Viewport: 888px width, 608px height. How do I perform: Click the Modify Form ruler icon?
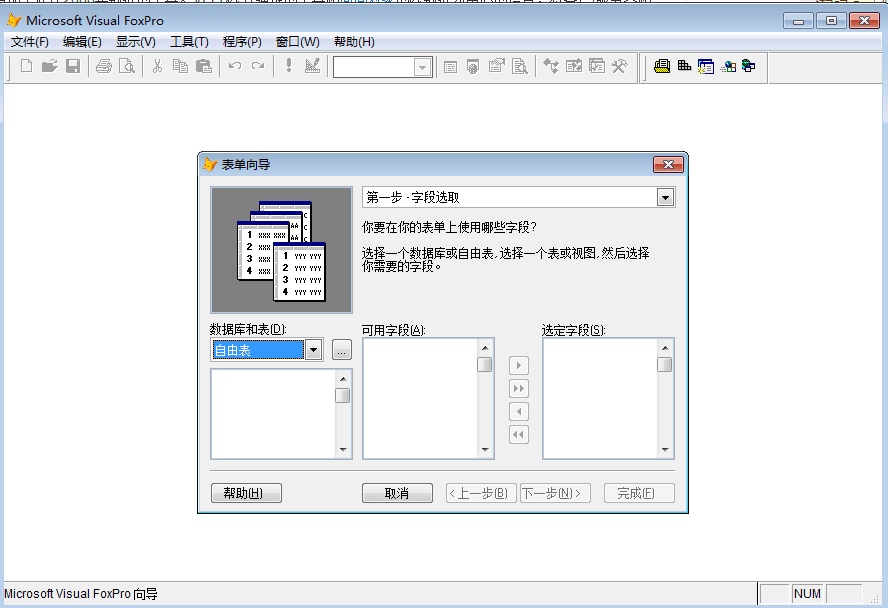[x=312, y=66]
